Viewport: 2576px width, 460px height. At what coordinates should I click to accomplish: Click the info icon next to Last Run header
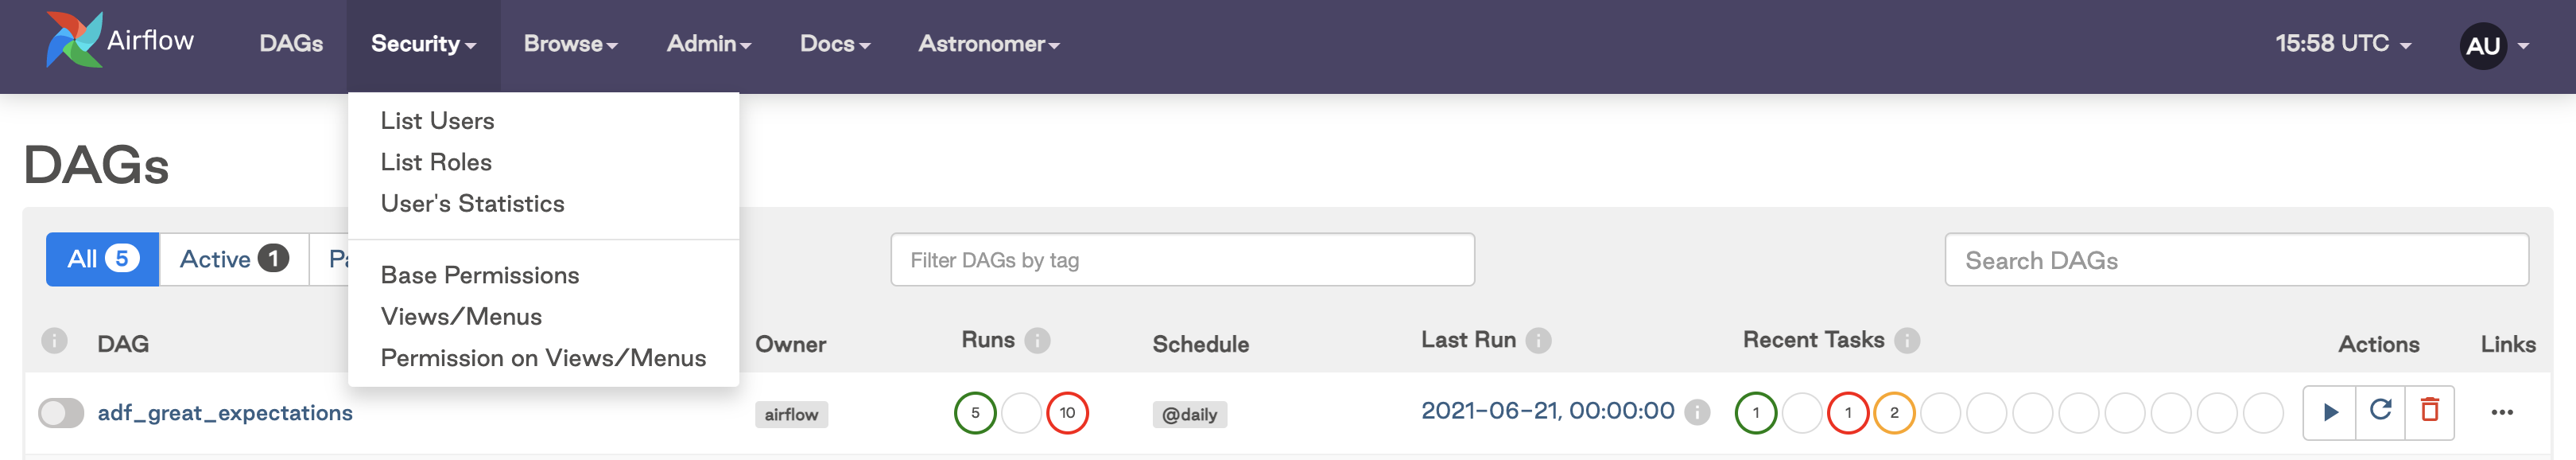coord(1538,341)
